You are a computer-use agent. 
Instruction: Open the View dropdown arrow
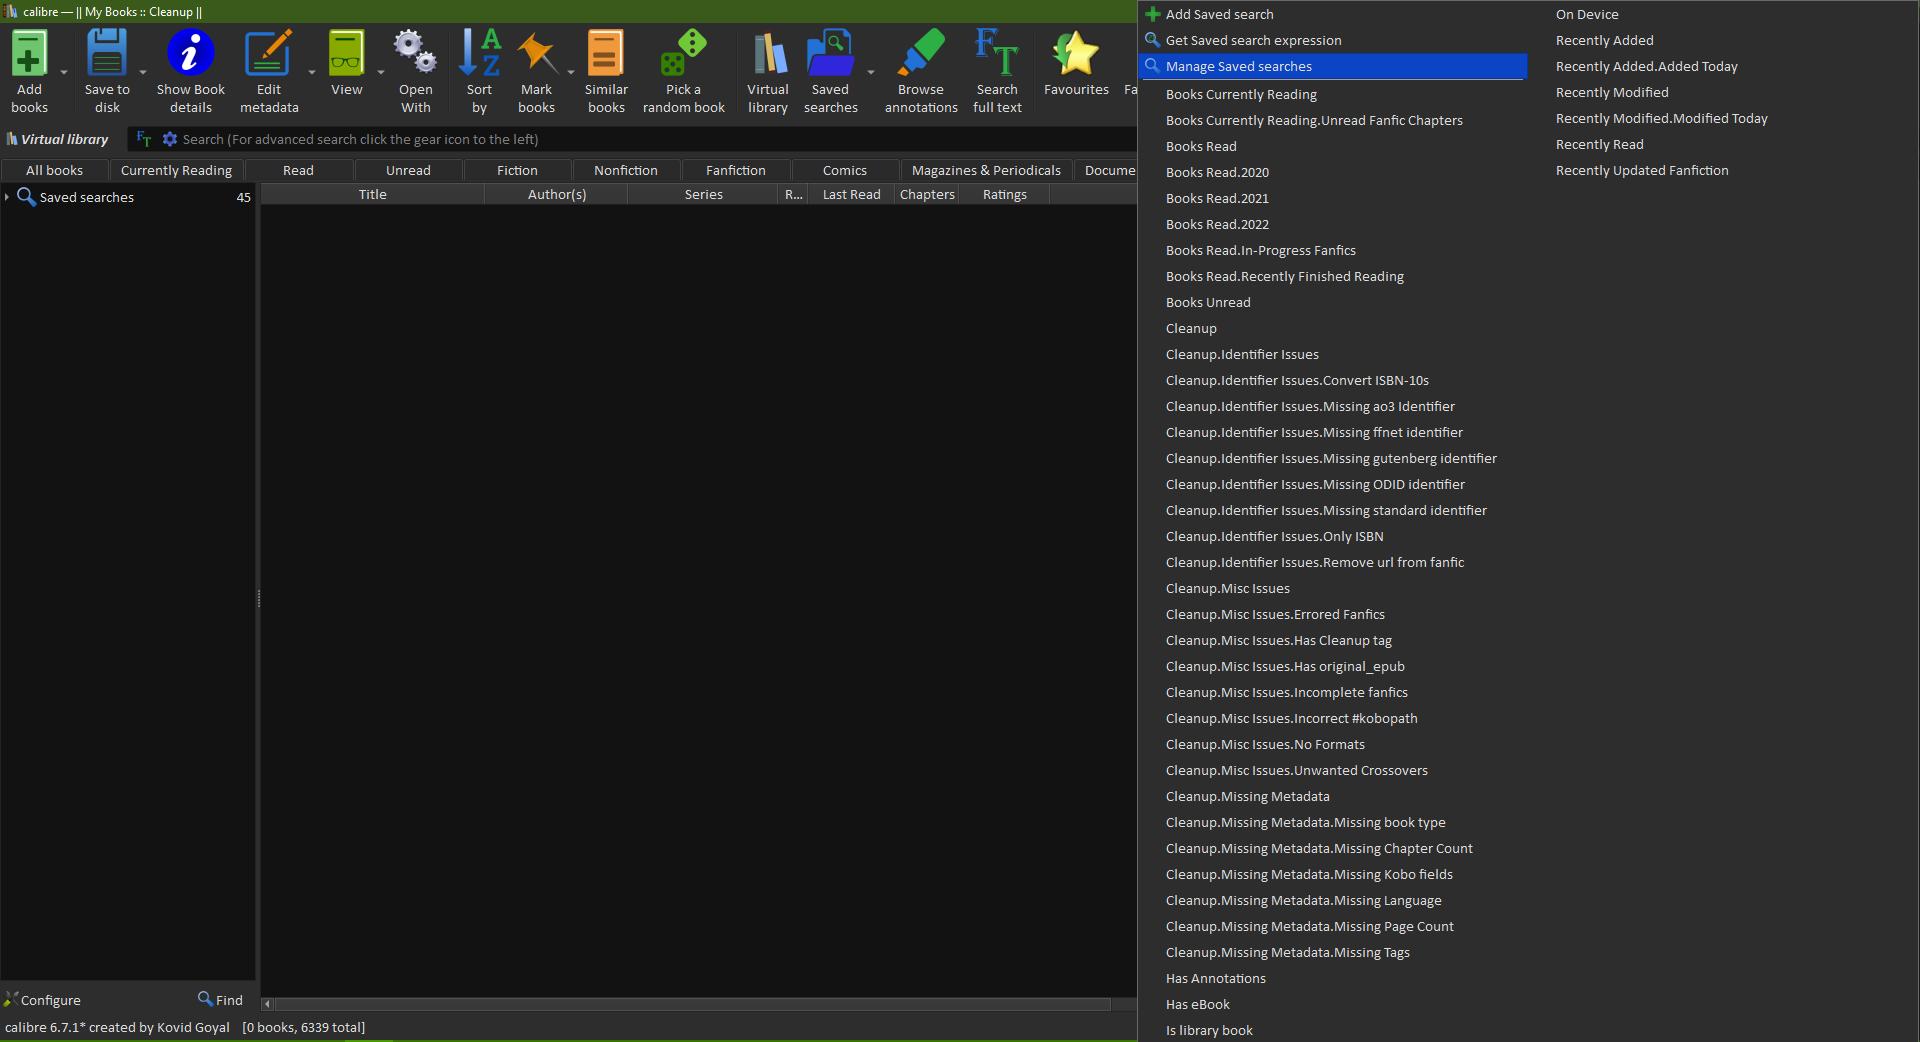[x=381, y=72]
